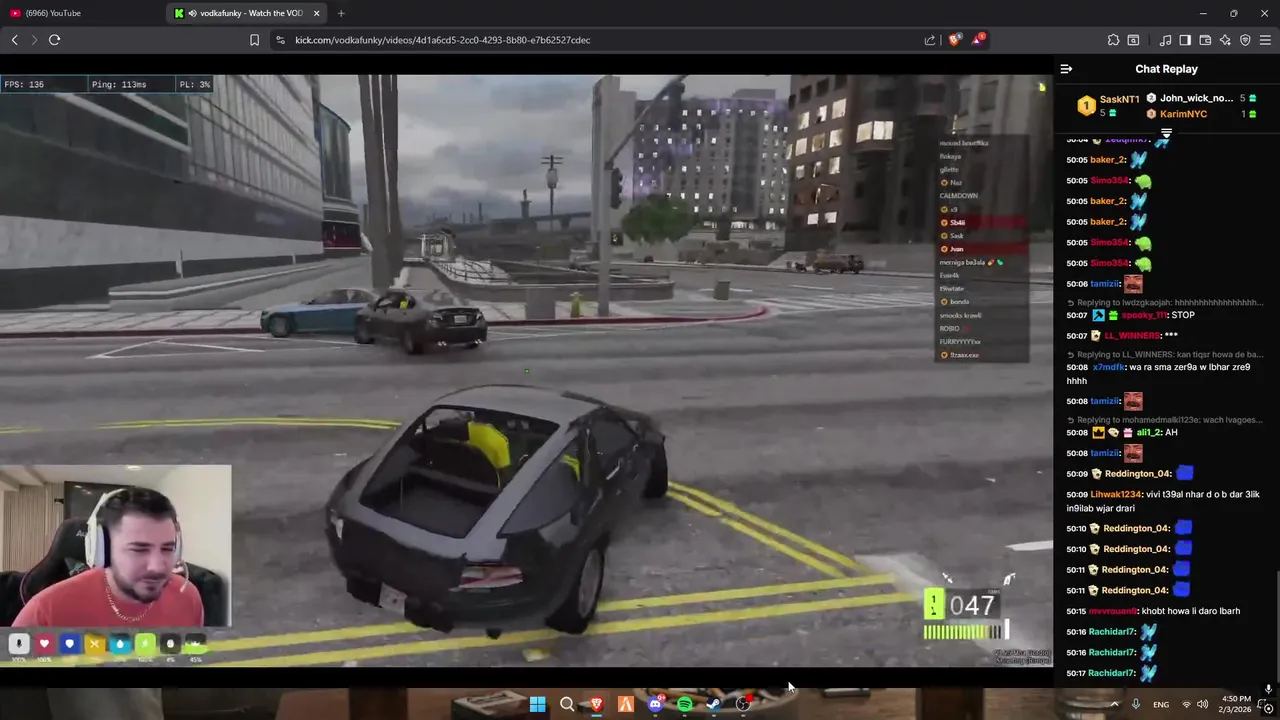The width and height of the screenshot is (1280, 720).
Task: Click username x7mdfk in chat
Action: pos(1109,367)
